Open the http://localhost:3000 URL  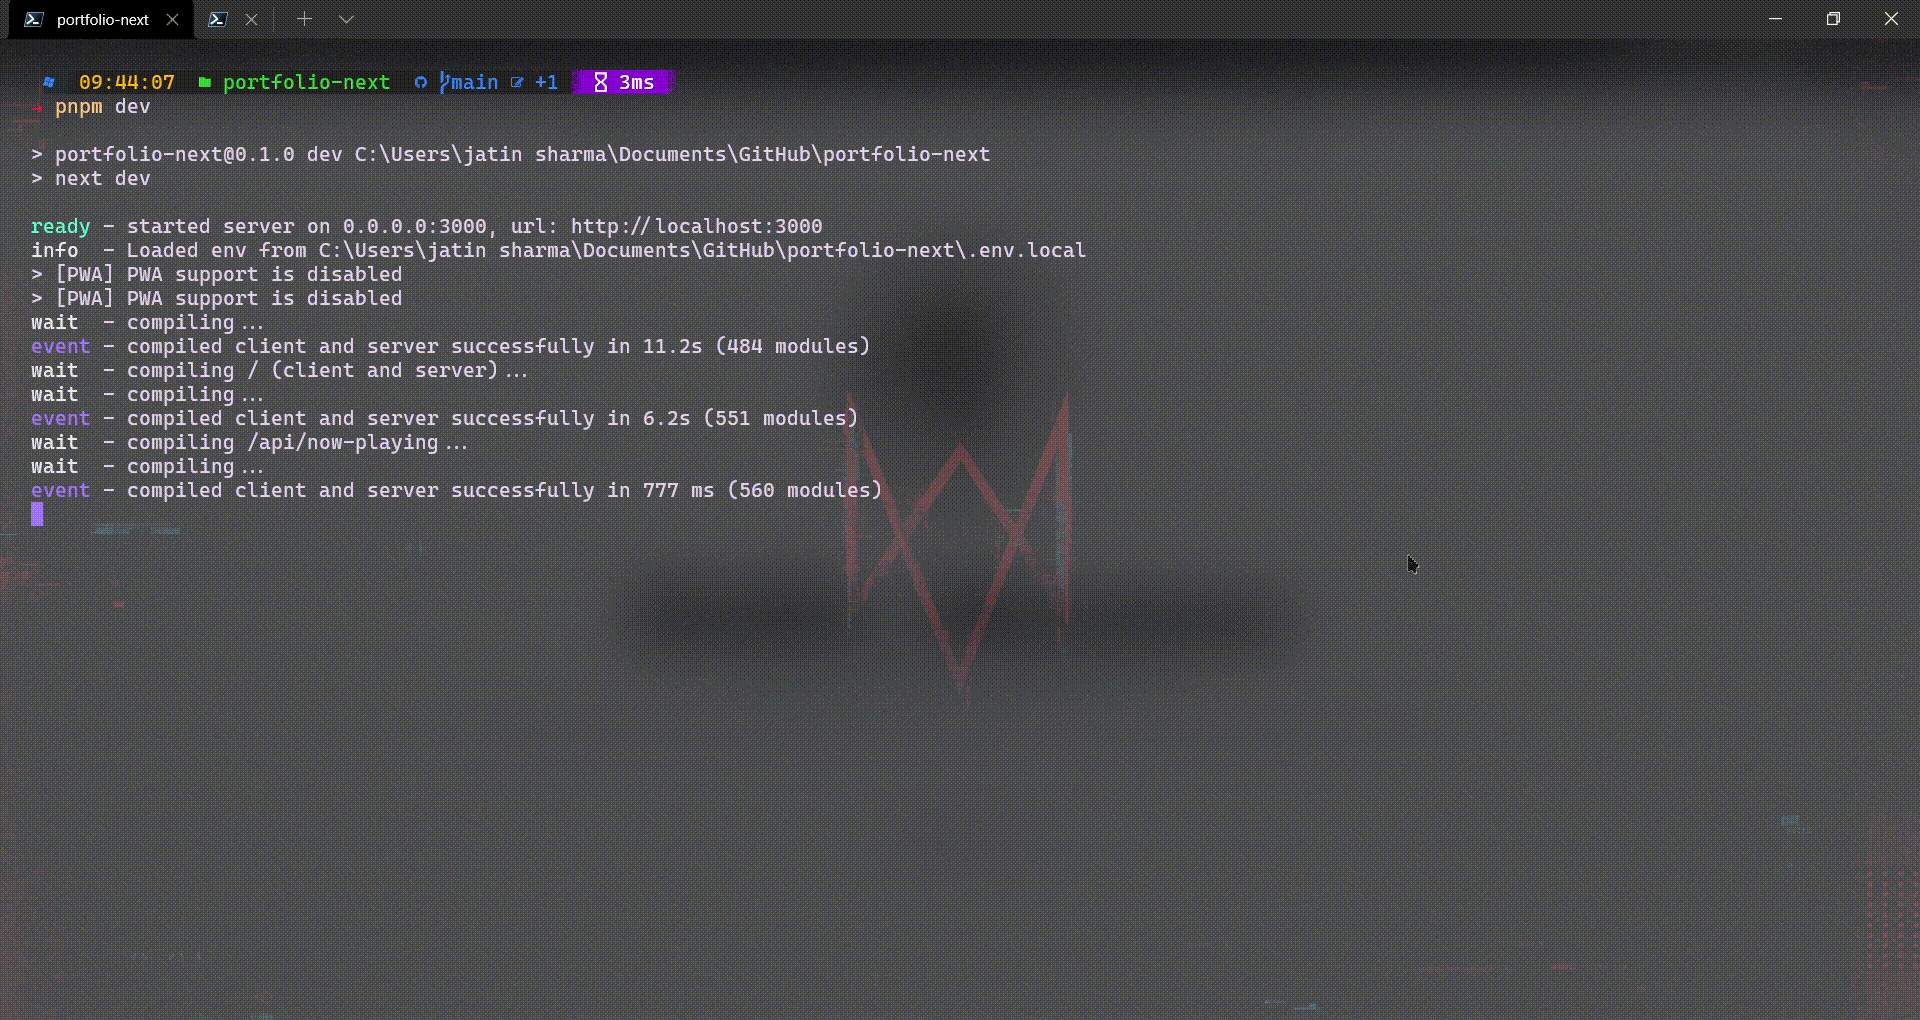697,227
